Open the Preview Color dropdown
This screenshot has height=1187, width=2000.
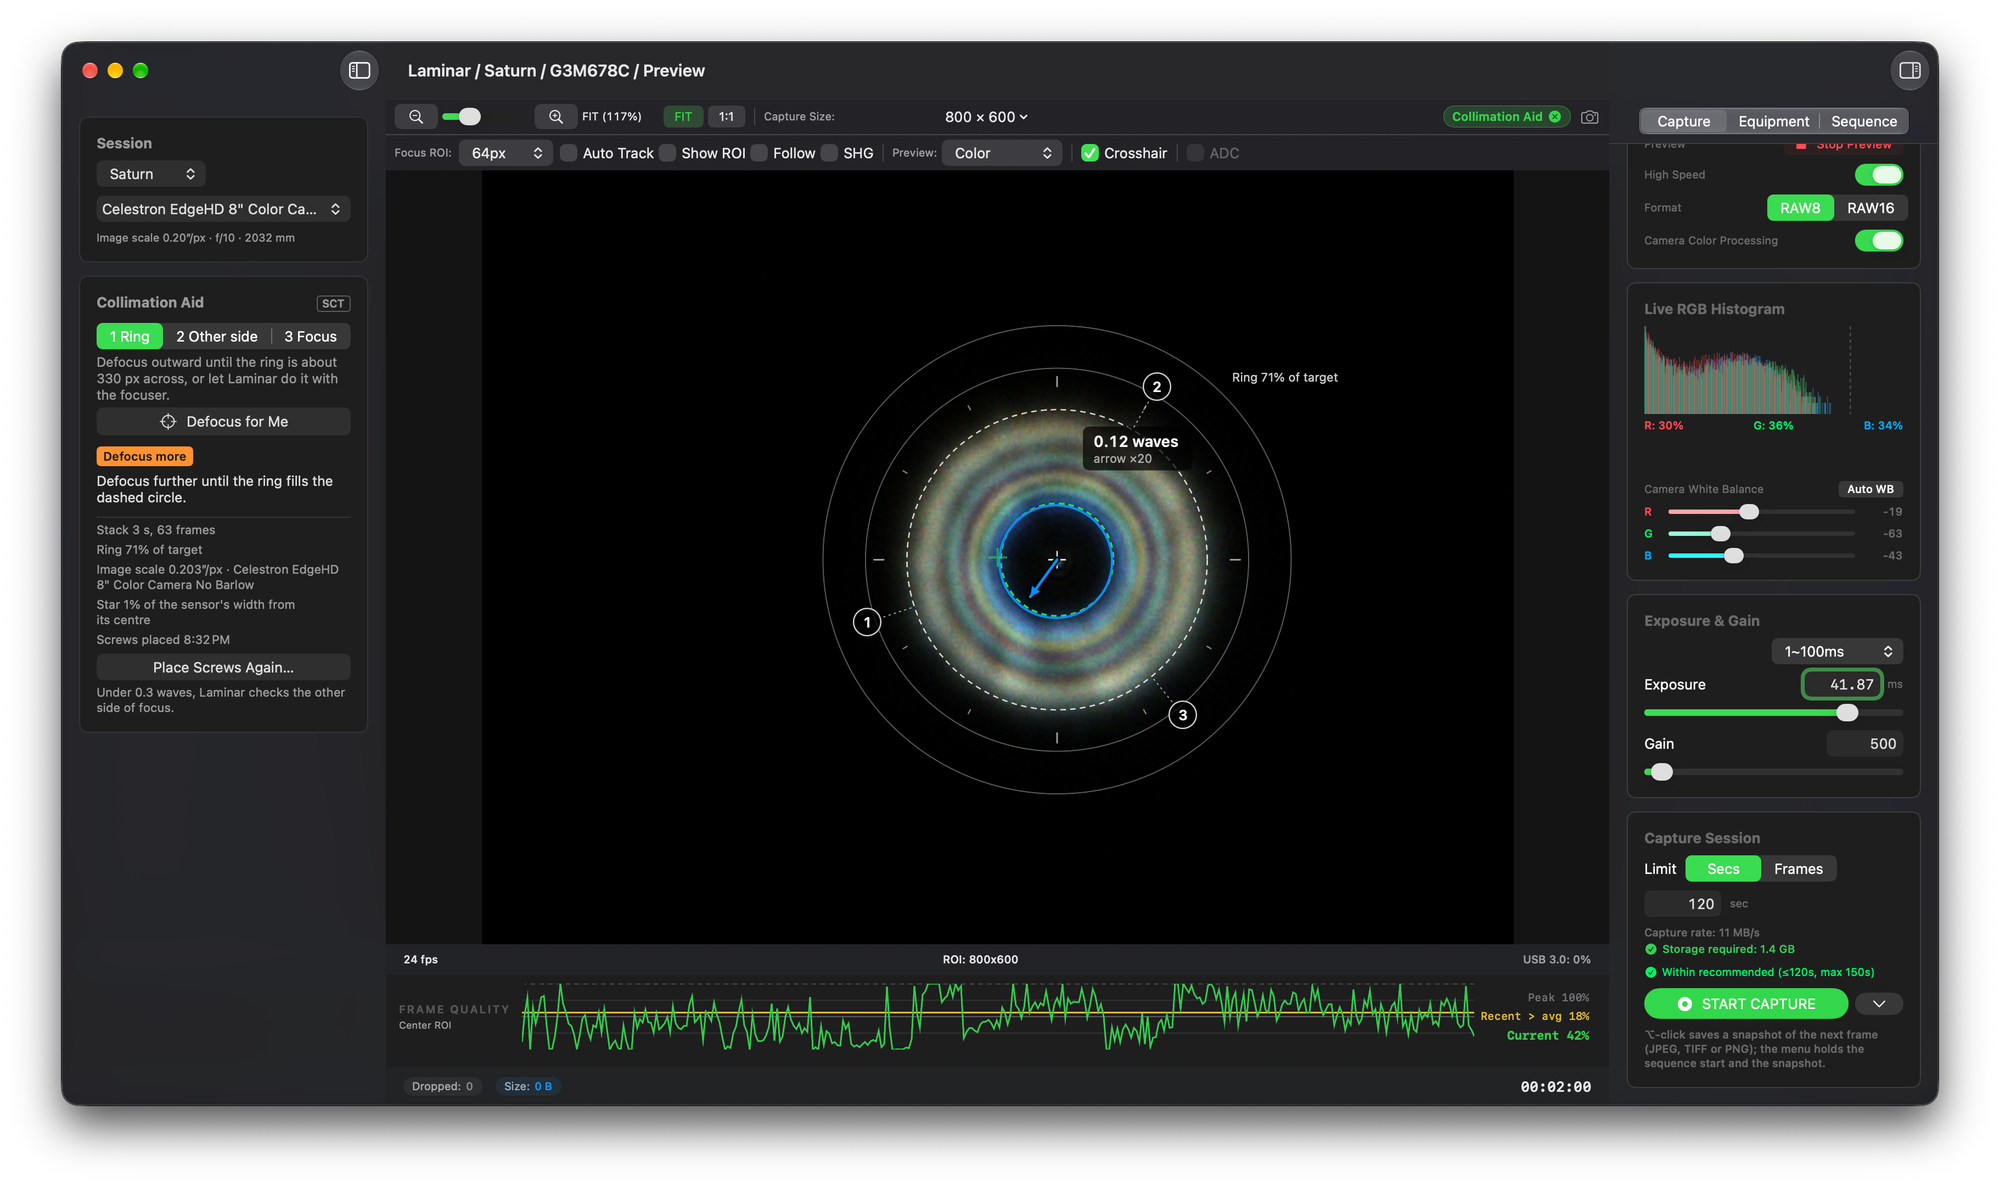pyautogui.click(x=1002, y=153)
